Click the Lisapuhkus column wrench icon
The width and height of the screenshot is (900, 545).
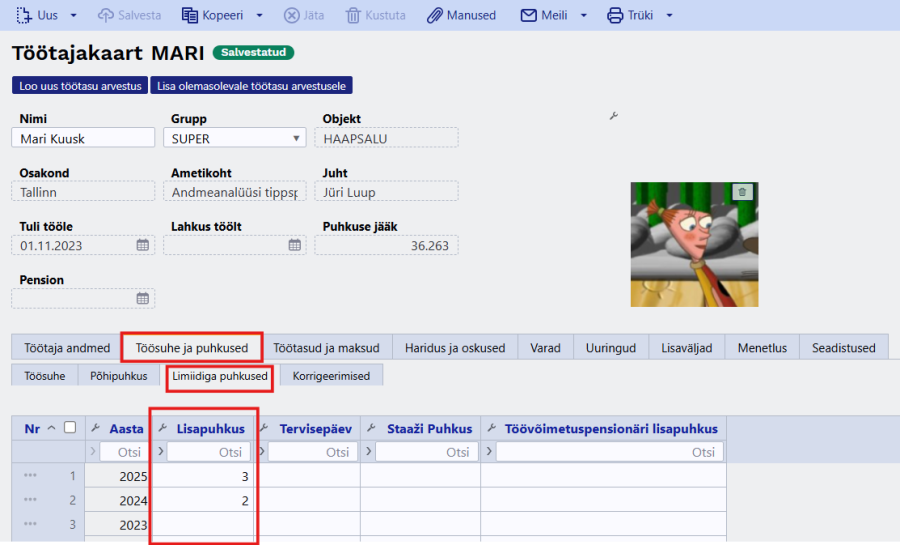pos(163,429)
